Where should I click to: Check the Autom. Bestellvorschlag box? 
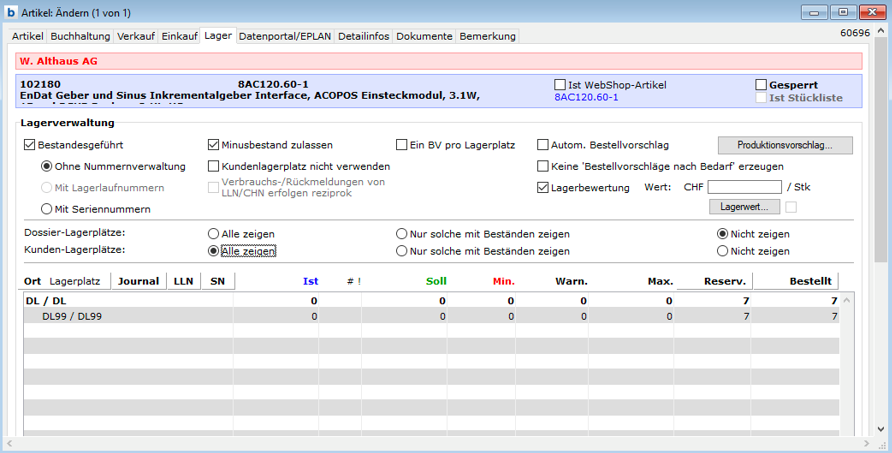point(543,145)
